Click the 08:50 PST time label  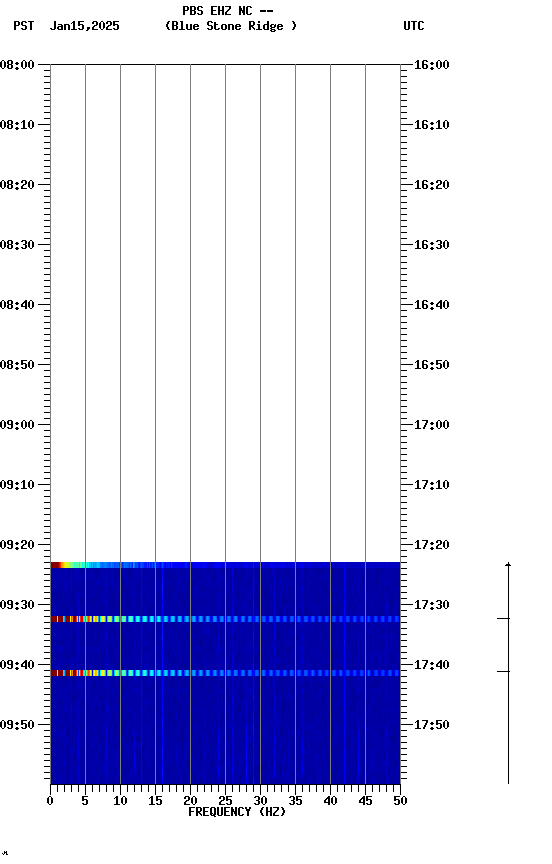17,365
